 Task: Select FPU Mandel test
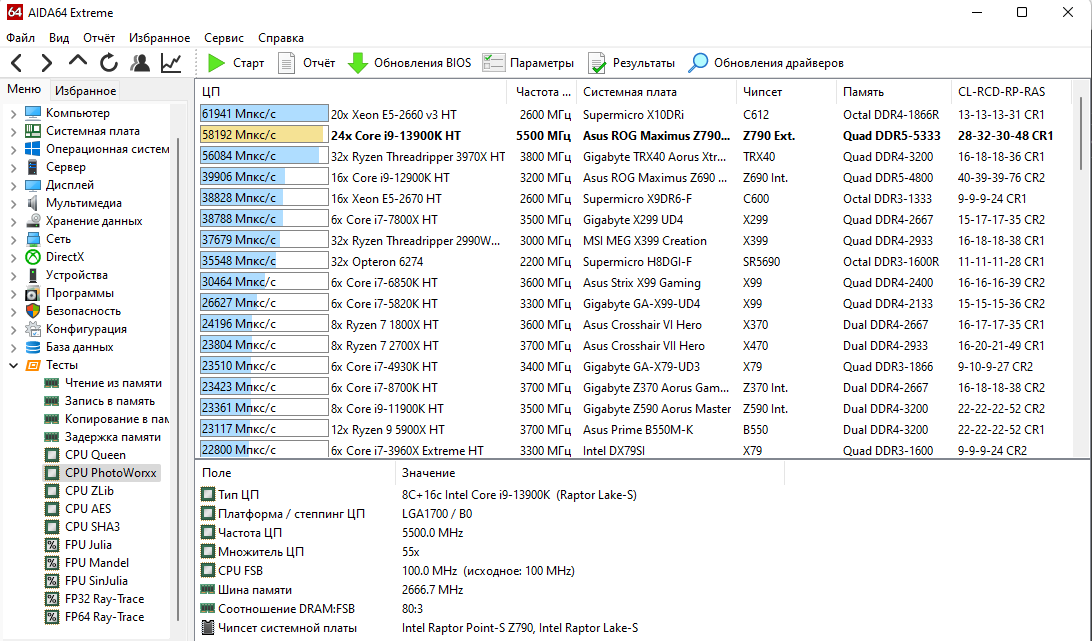[97, 563]
